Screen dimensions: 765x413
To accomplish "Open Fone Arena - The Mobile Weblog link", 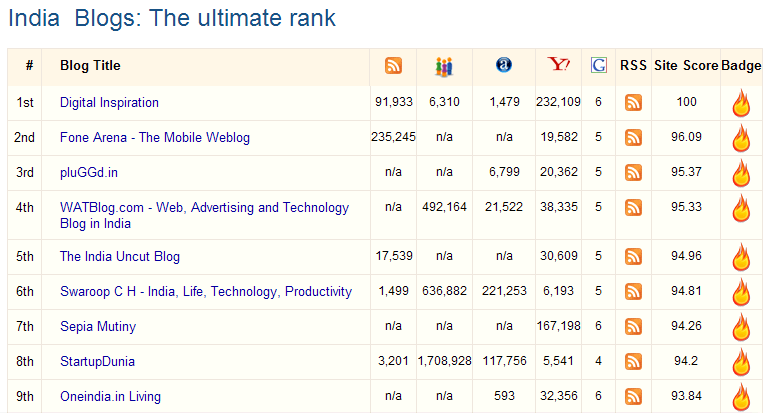I will (155, 138).
